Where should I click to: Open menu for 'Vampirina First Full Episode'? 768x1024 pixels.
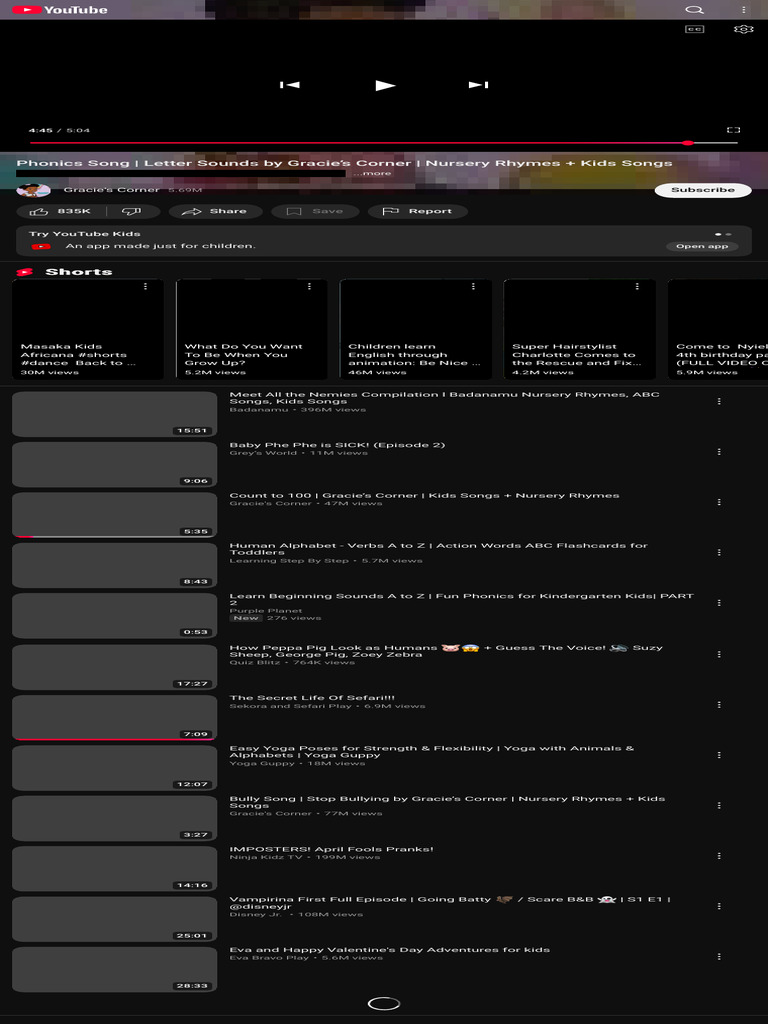(719, 906)
